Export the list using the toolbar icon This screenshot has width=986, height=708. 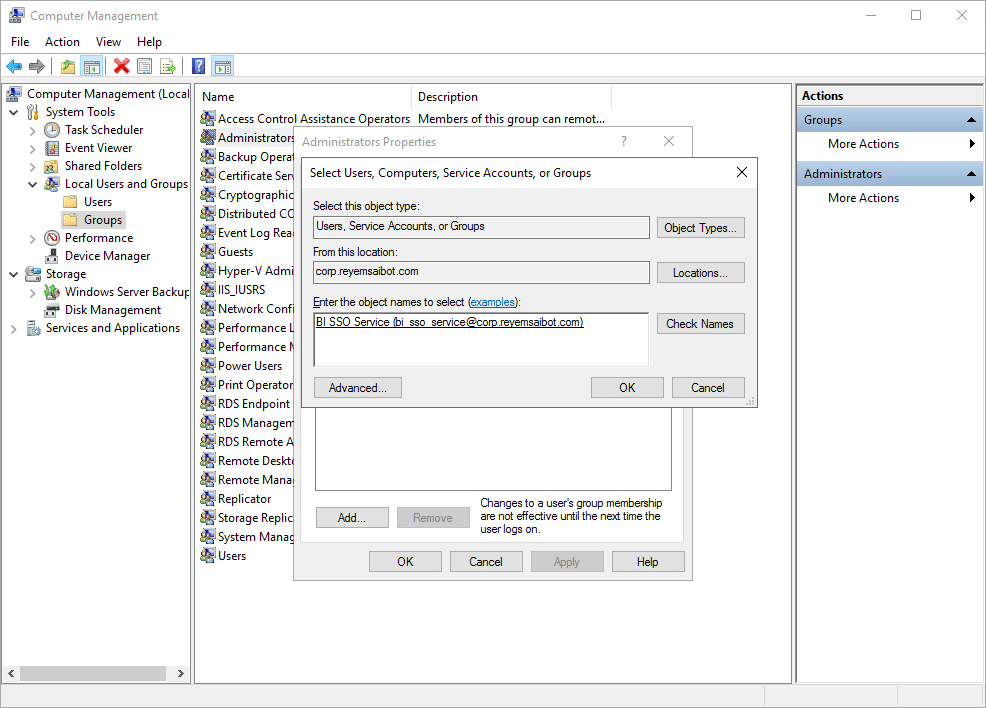click(168, 66)
